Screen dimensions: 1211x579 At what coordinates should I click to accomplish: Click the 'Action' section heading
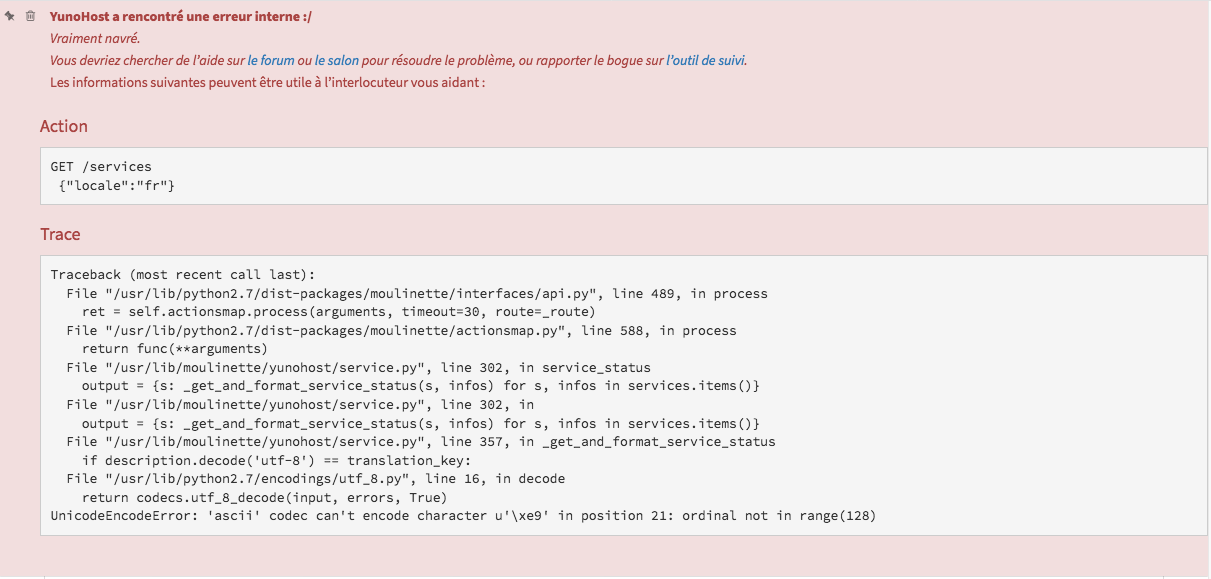point(64,126)
